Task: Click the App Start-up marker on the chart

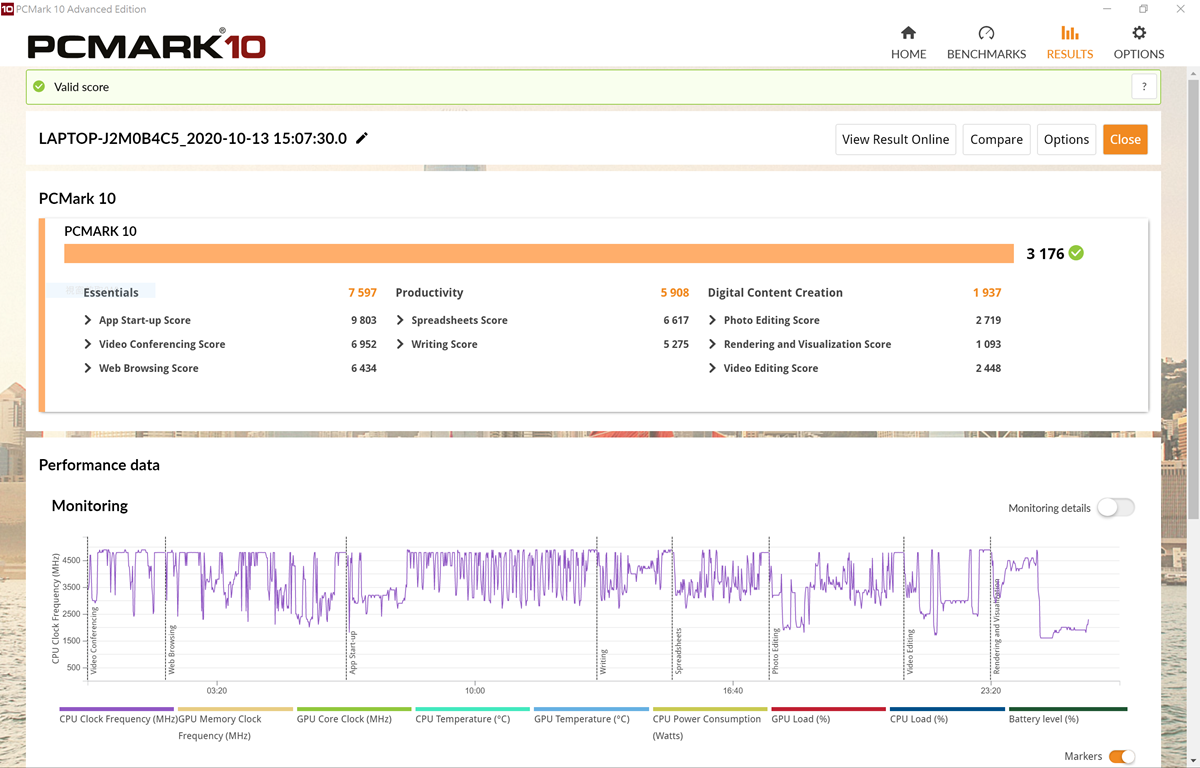Action: coord(352,652)
